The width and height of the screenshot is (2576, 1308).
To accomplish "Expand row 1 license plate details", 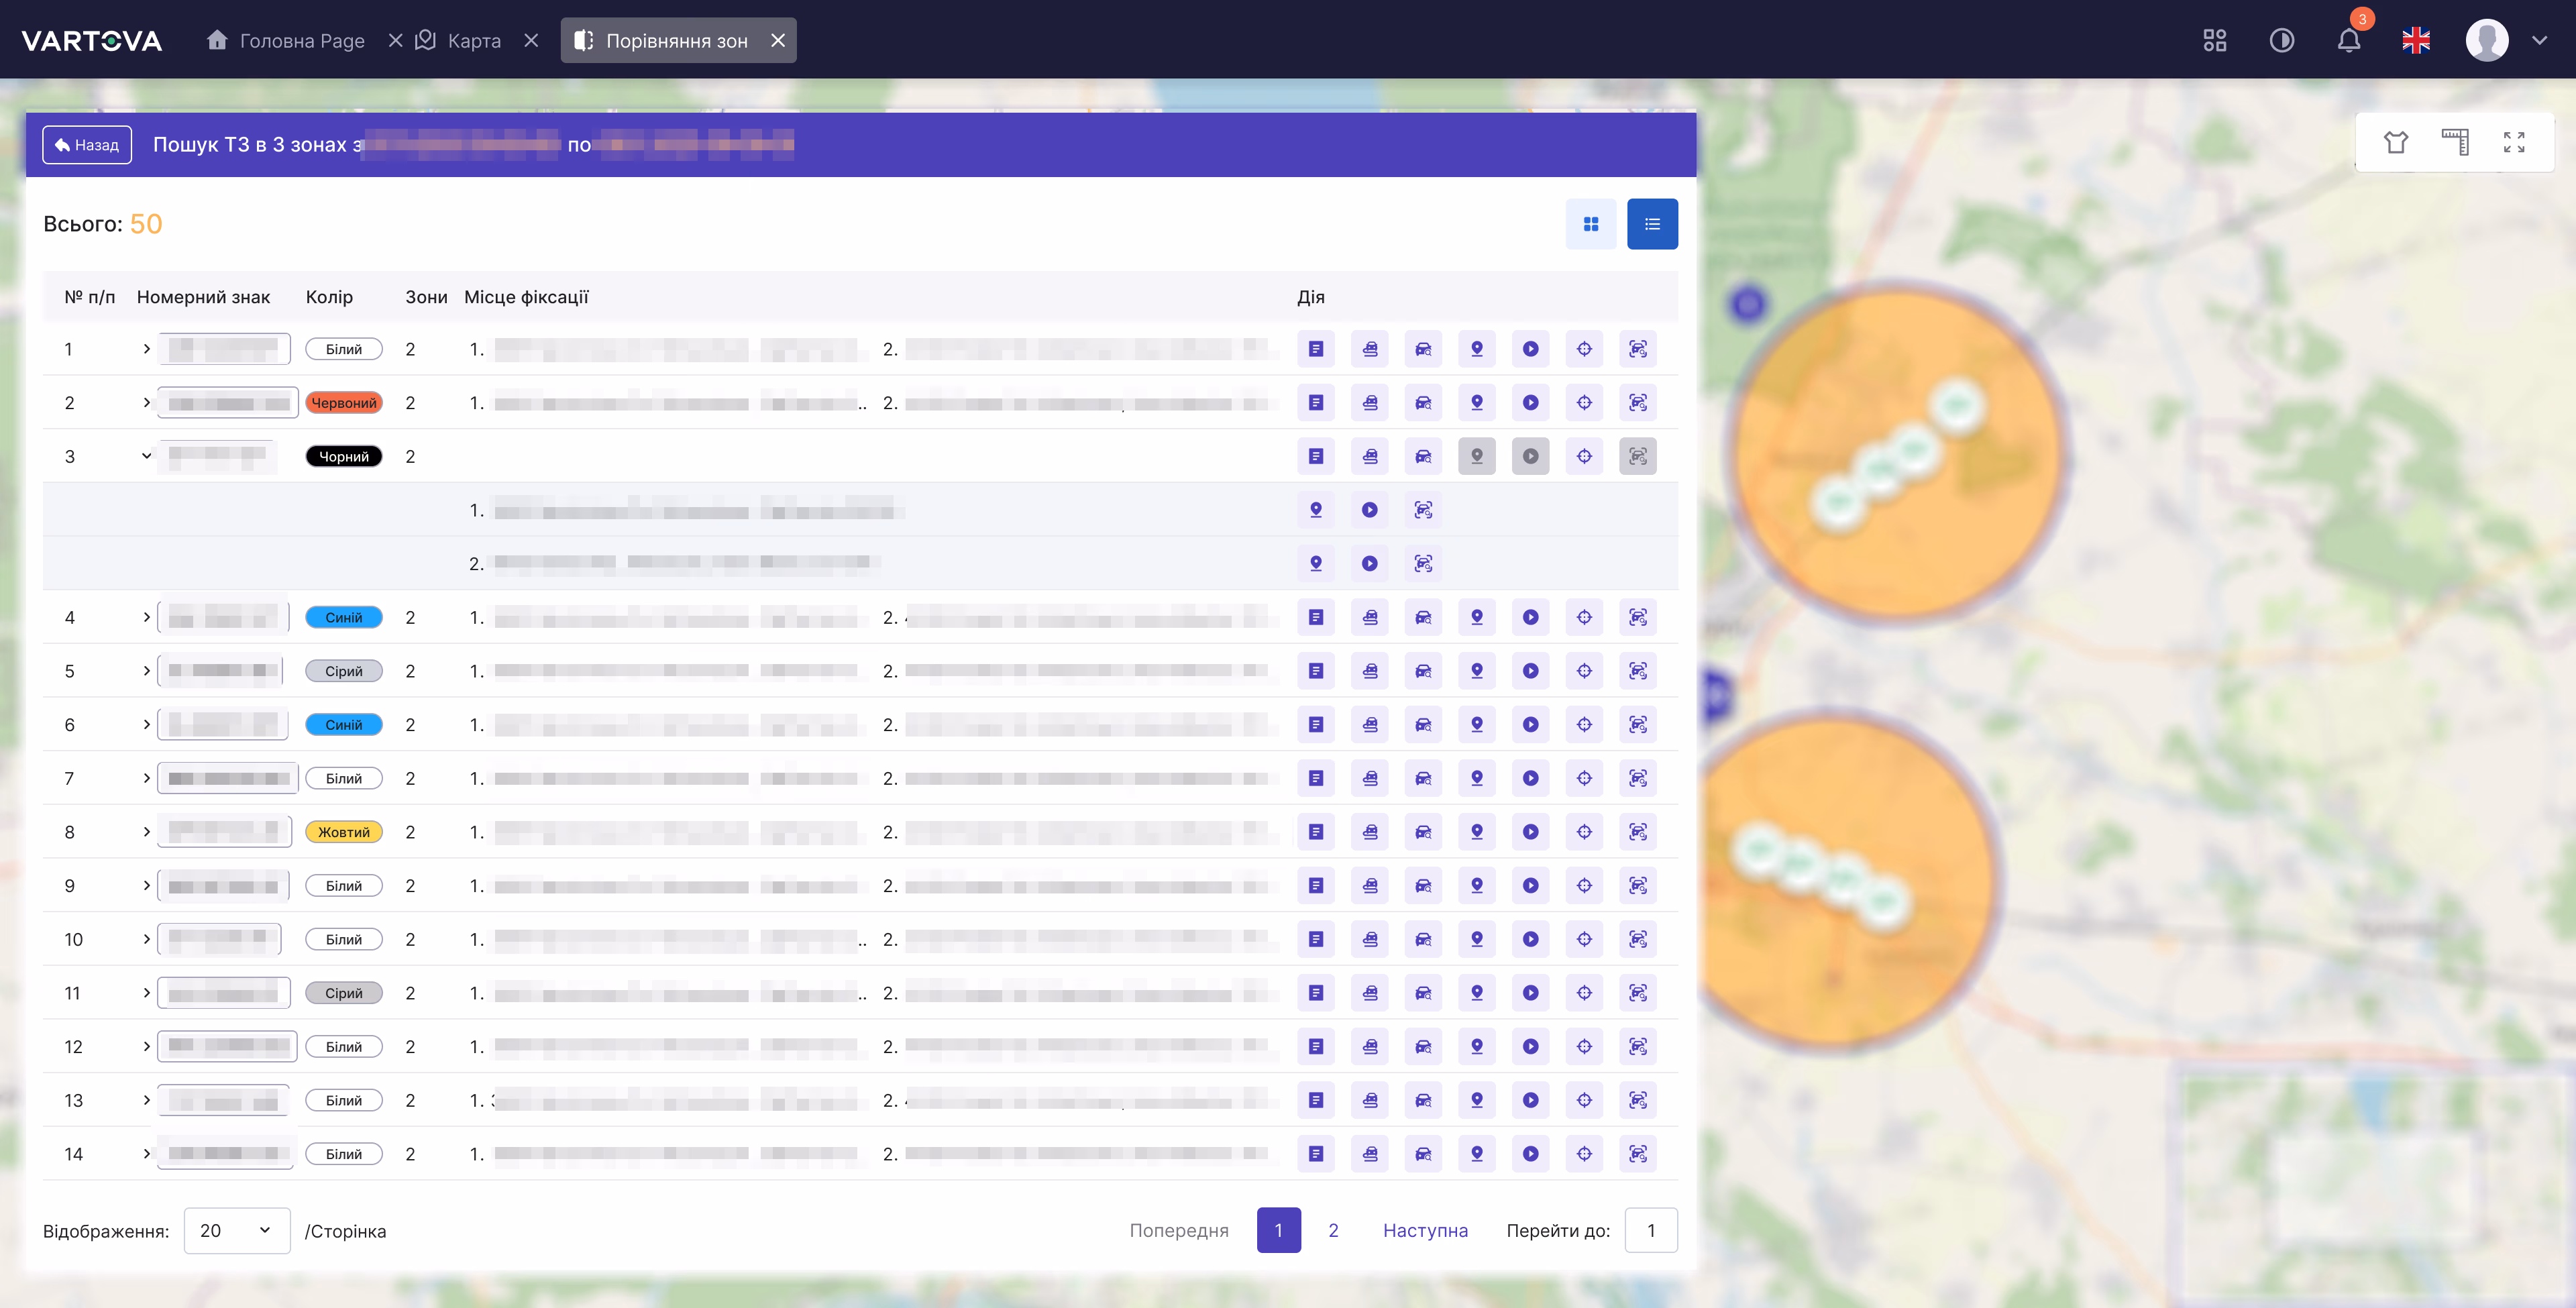I will (x=147, y=349).
